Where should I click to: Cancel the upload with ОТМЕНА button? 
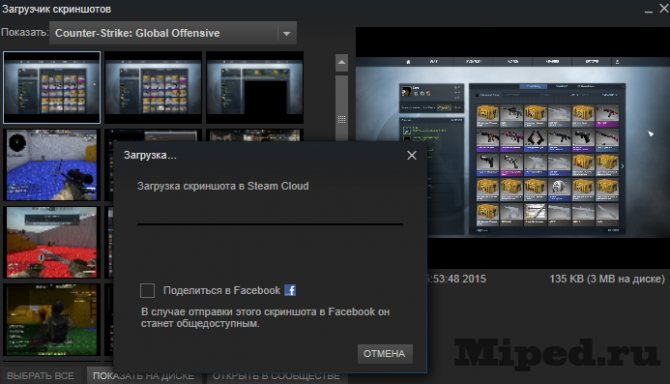pos(385,354)
